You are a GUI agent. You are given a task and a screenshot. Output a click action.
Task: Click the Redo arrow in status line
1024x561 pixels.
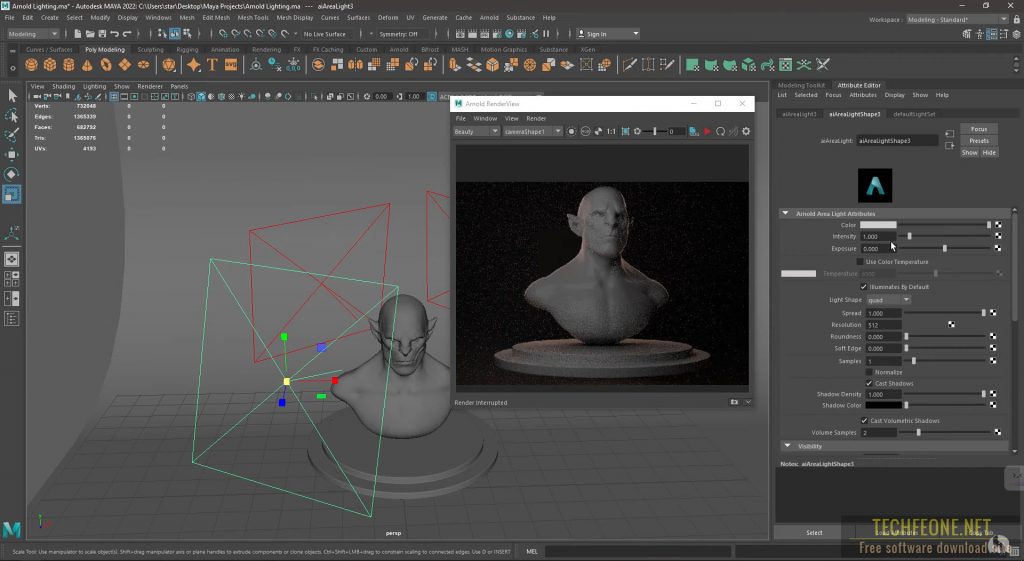pyautogui.click(x=127, y=33)
